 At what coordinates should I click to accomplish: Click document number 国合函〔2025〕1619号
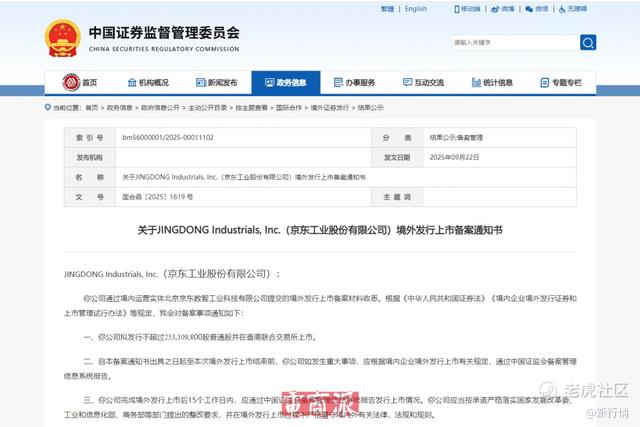158,197
